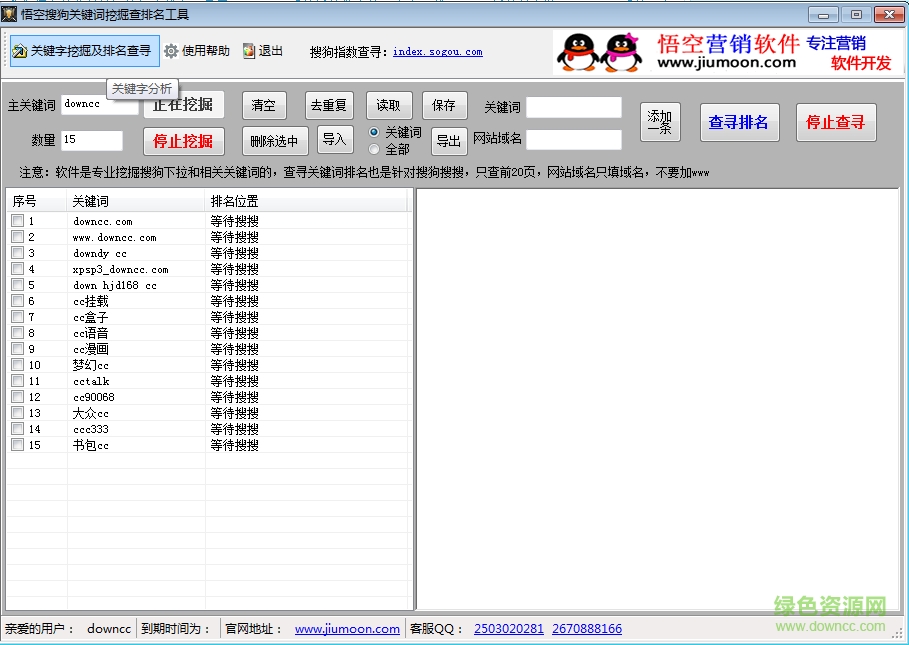Save keywords with the 保存 button
Image resolution: width=909 pixels, height=645 pixels.
[x=444, y=105]
